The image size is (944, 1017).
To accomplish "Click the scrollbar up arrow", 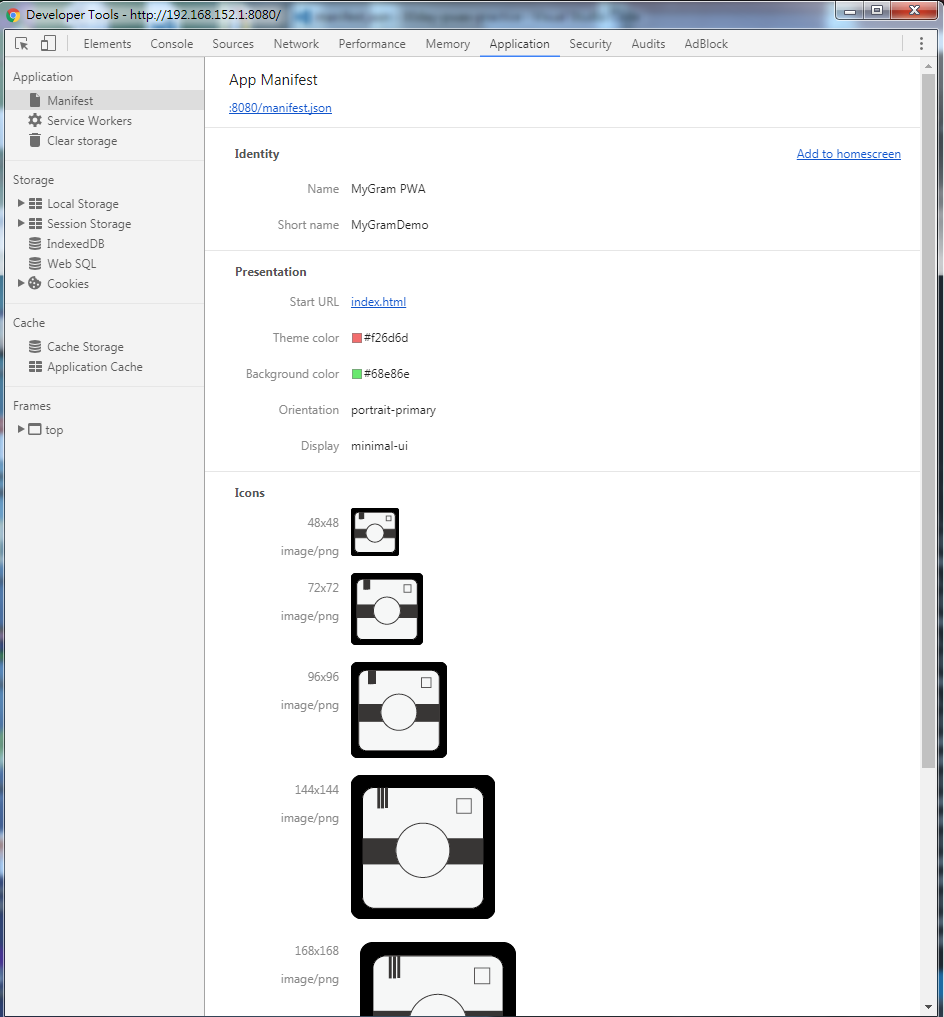I will click(x=928, y=66).
